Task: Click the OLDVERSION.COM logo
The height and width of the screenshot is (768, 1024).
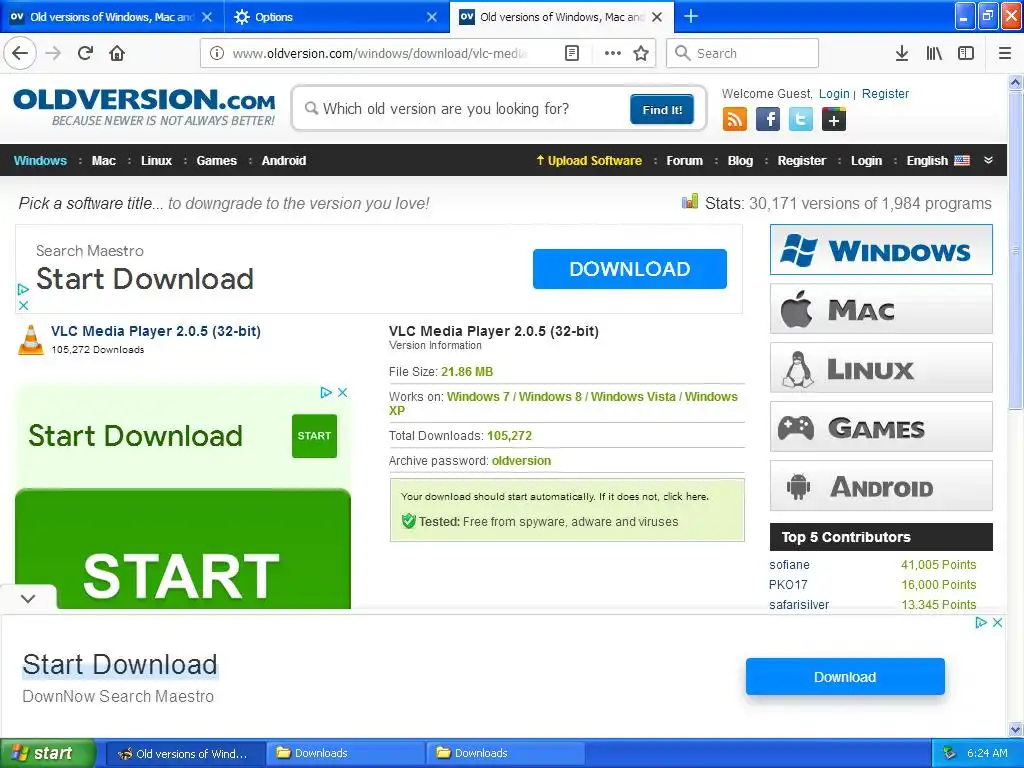Action: pyautogui.click(x=144, y=107)
